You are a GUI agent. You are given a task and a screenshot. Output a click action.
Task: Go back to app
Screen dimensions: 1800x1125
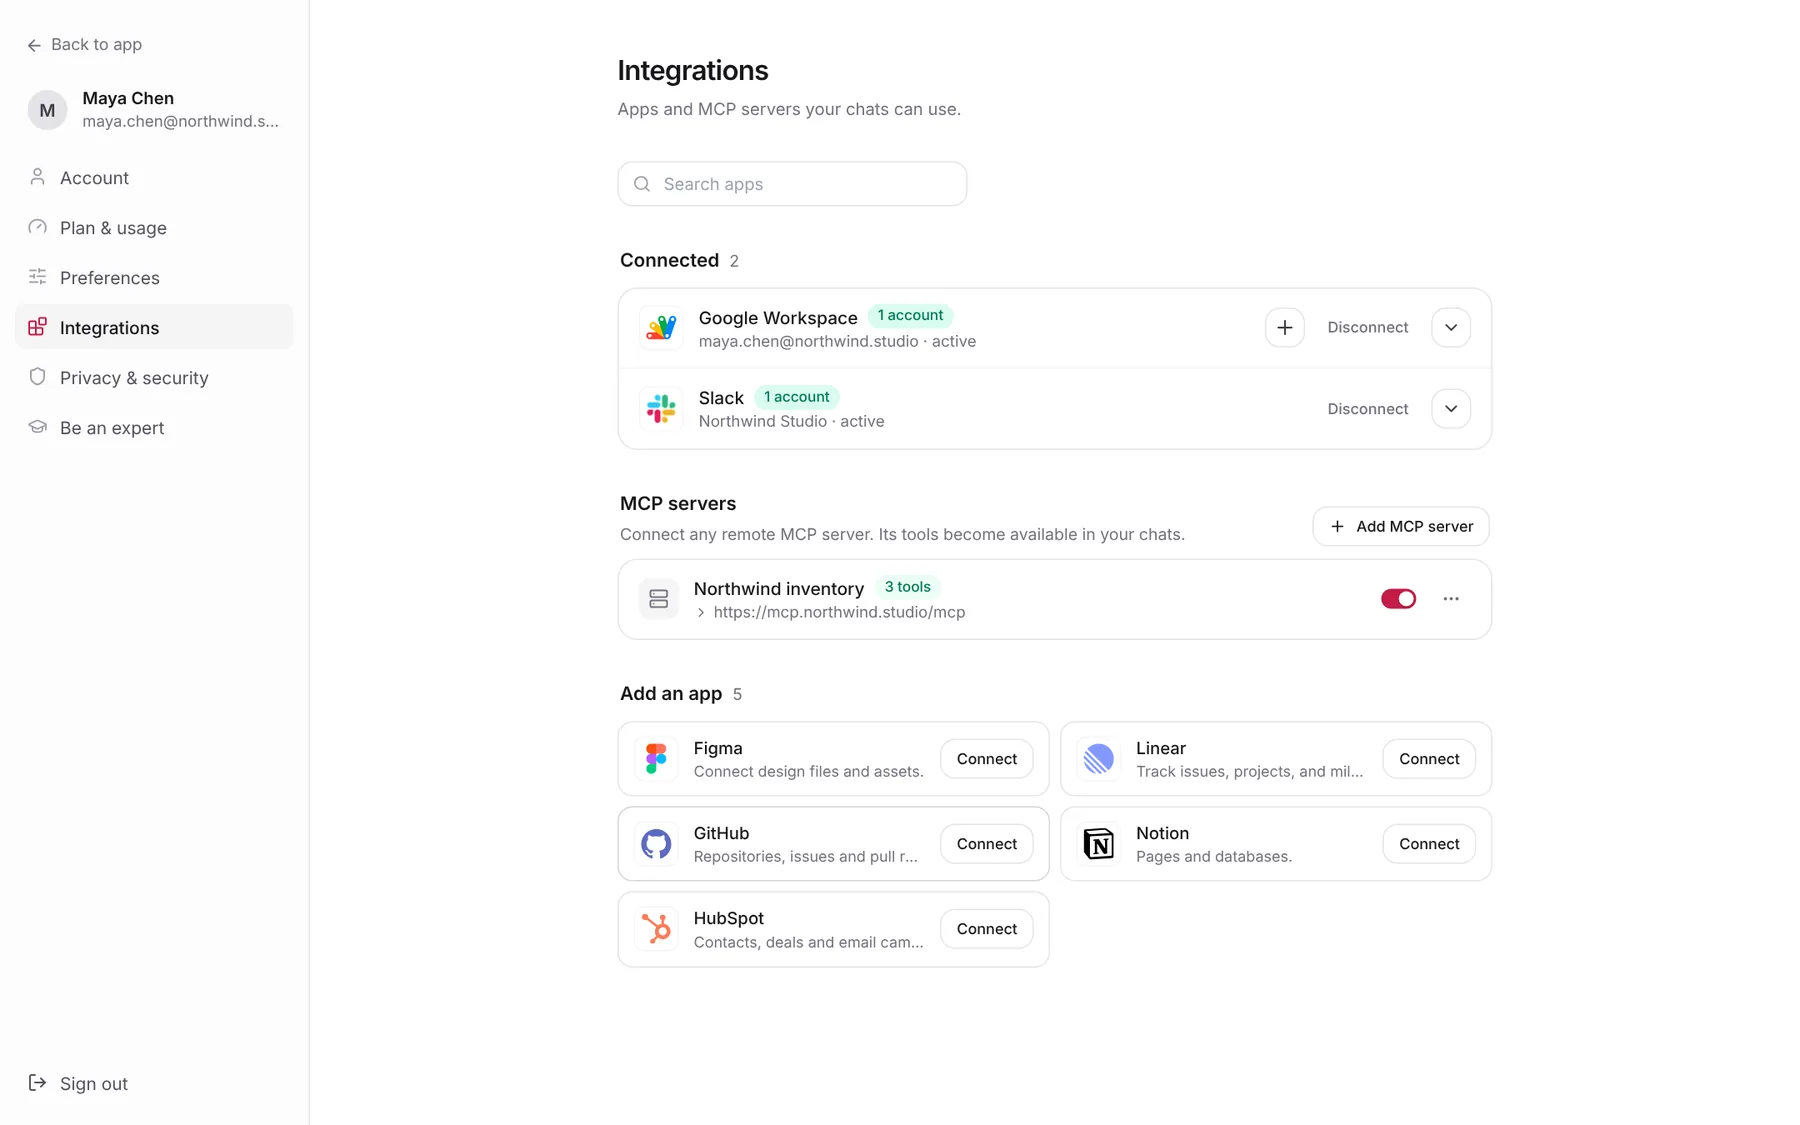(x=85, y=44)
